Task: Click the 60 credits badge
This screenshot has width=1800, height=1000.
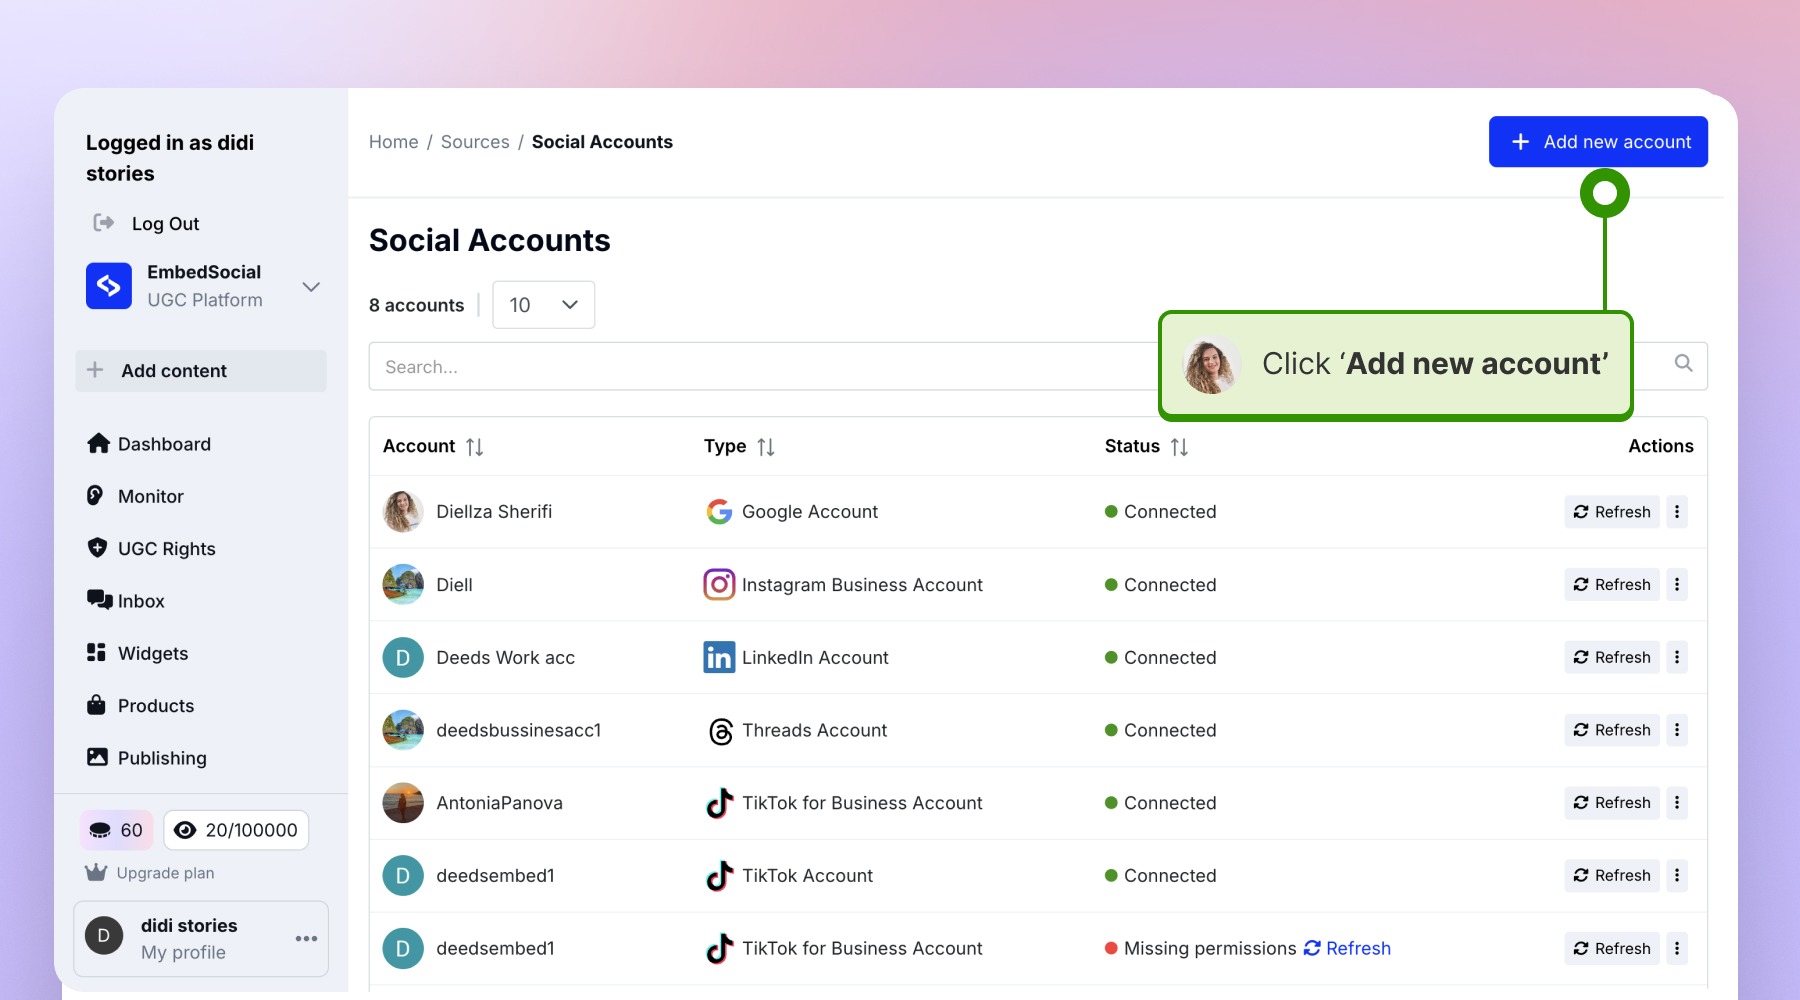Action: (x=117, y=830)
